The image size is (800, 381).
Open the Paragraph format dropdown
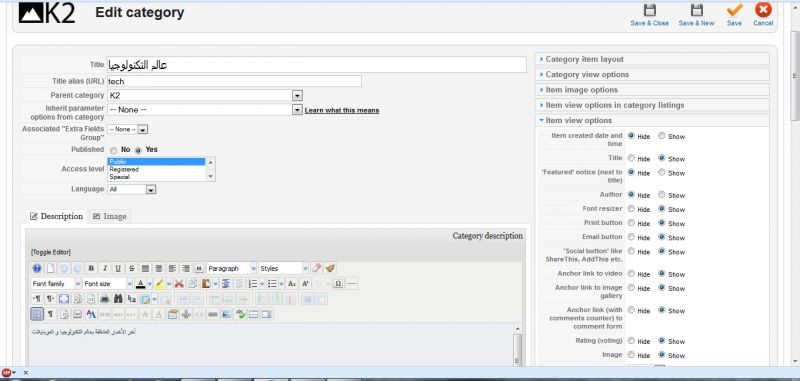coord(232,268)
